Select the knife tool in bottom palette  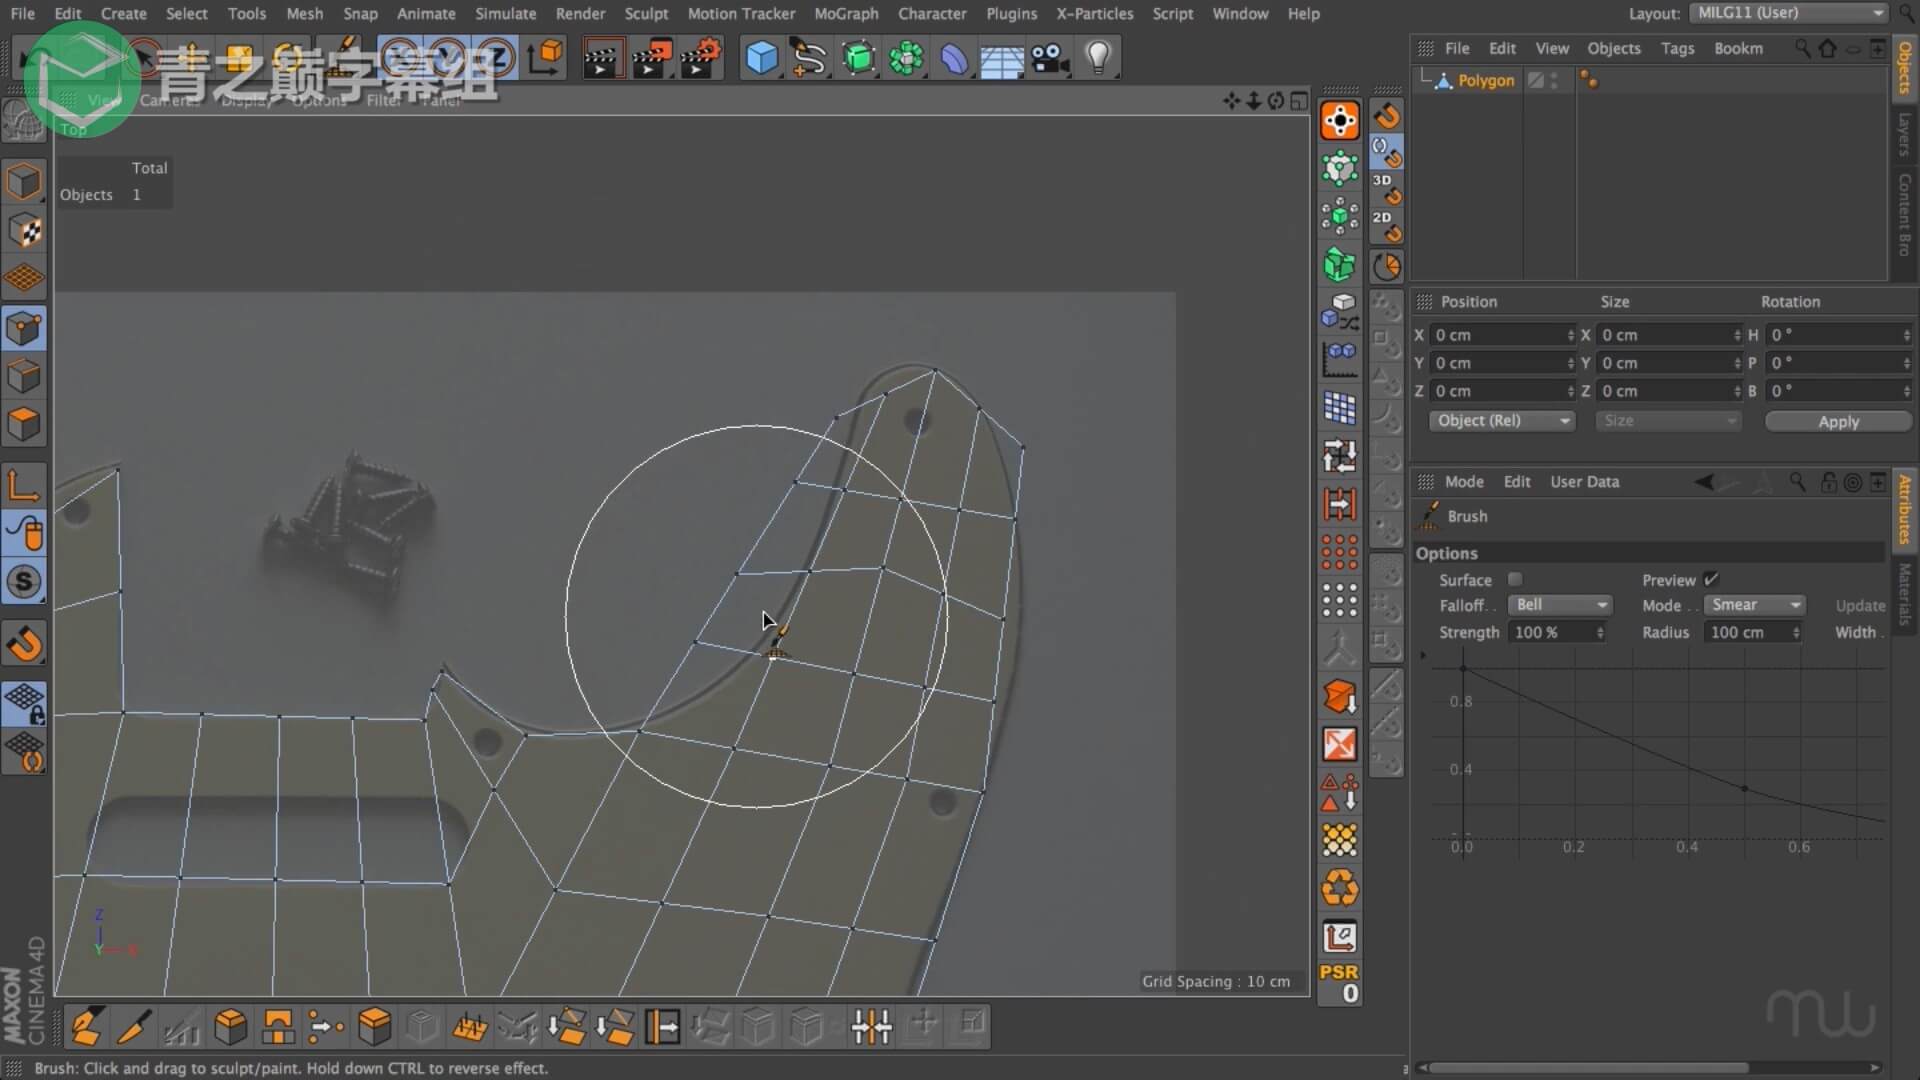coord(133,1026)
